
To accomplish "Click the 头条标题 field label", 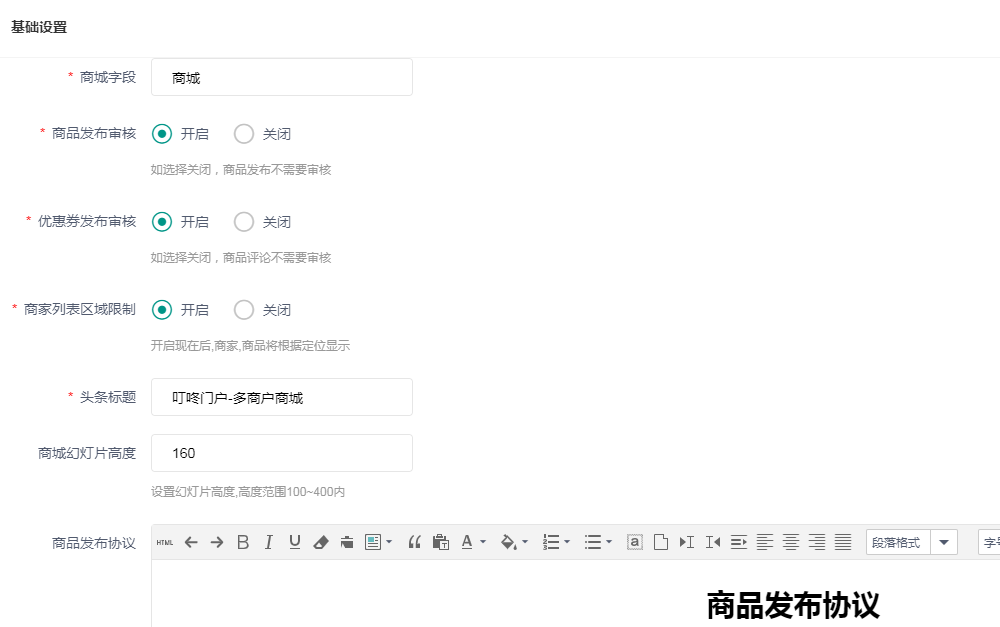I will click(x=108, y=397).
